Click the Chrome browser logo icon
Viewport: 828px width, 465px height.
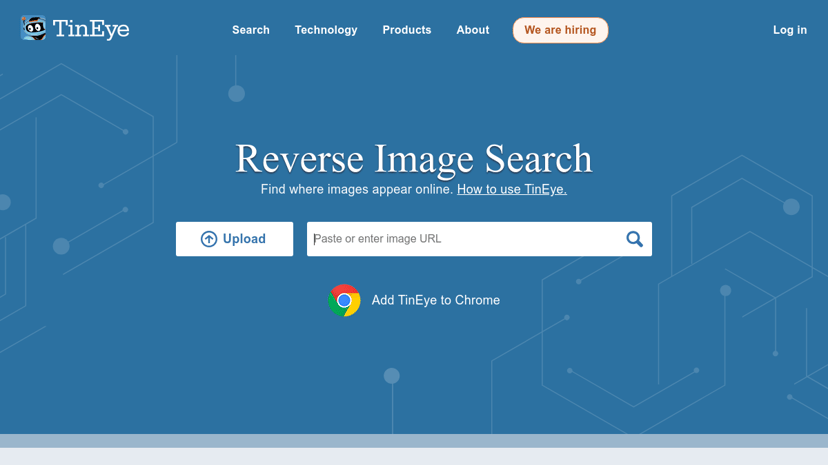(x=344, y=300)
